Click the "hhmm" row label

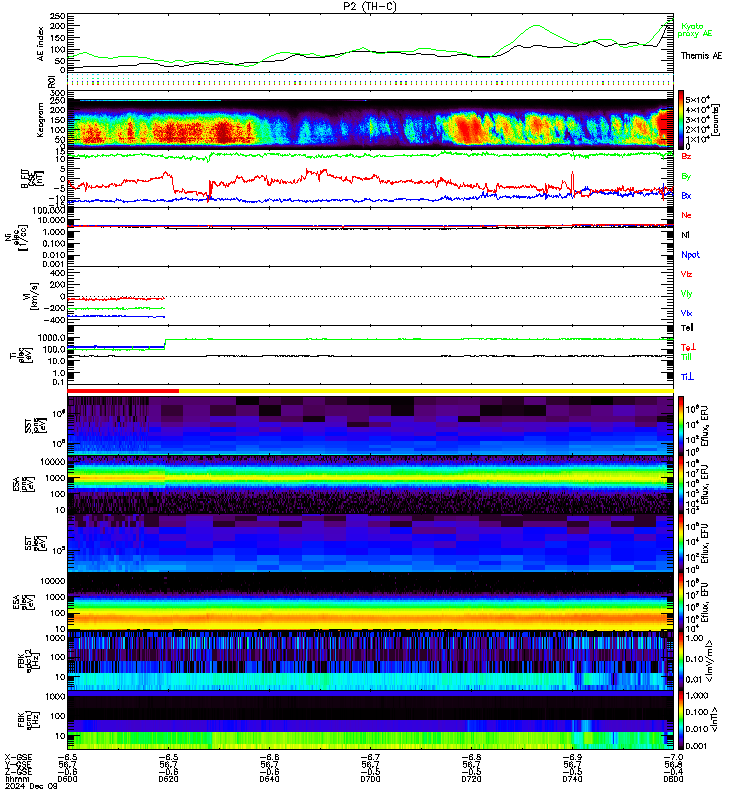coord(17,779)
